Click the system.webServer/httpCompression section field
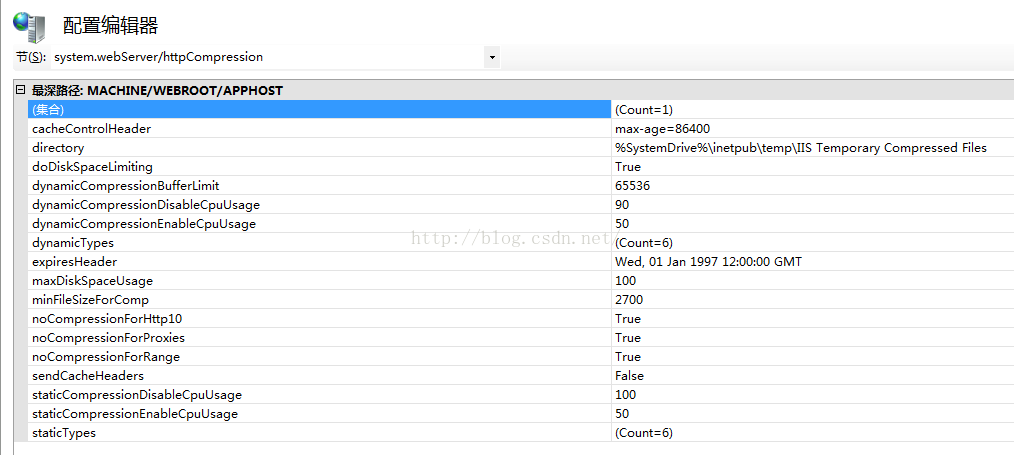Screen dimensions: 1014x455 click(x=267, y=58)
